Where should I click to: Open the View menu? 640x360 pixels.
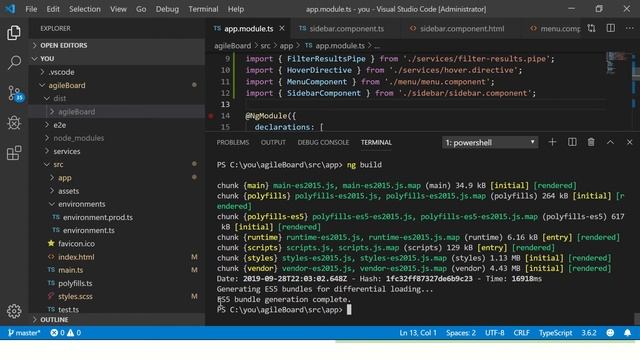click(x=118, y=9)
